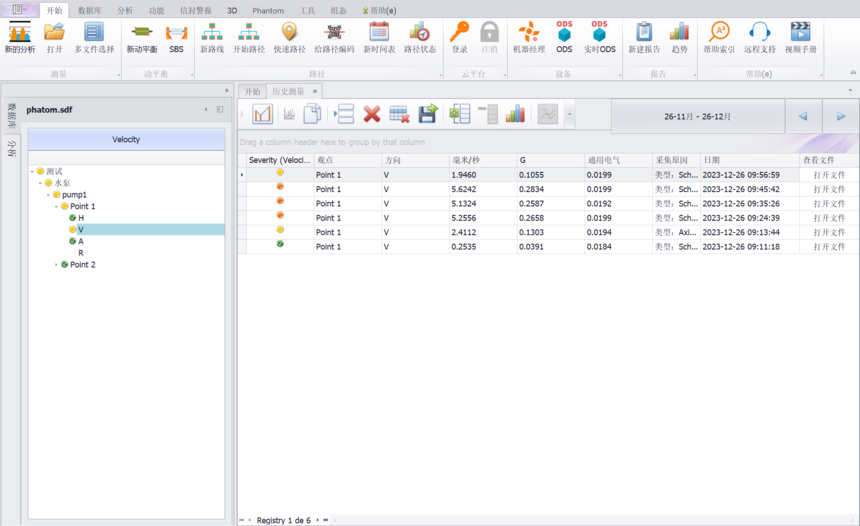Select the H direction tree item
Screen dimensions: 860x526
pos(81,217)
